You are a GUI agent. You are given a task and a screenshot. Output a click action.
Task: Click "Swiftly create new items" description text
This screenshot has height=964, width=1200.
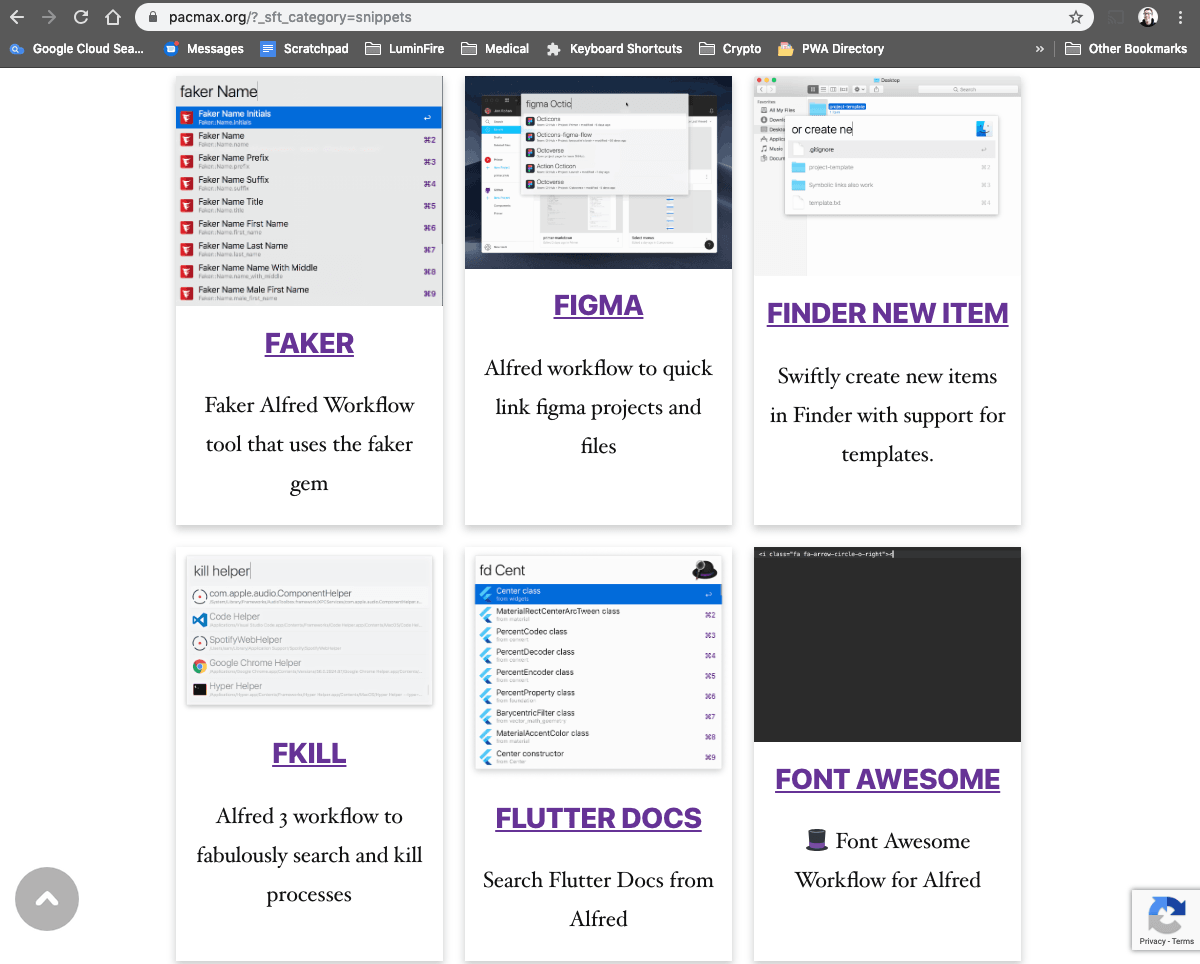[887, 415]
